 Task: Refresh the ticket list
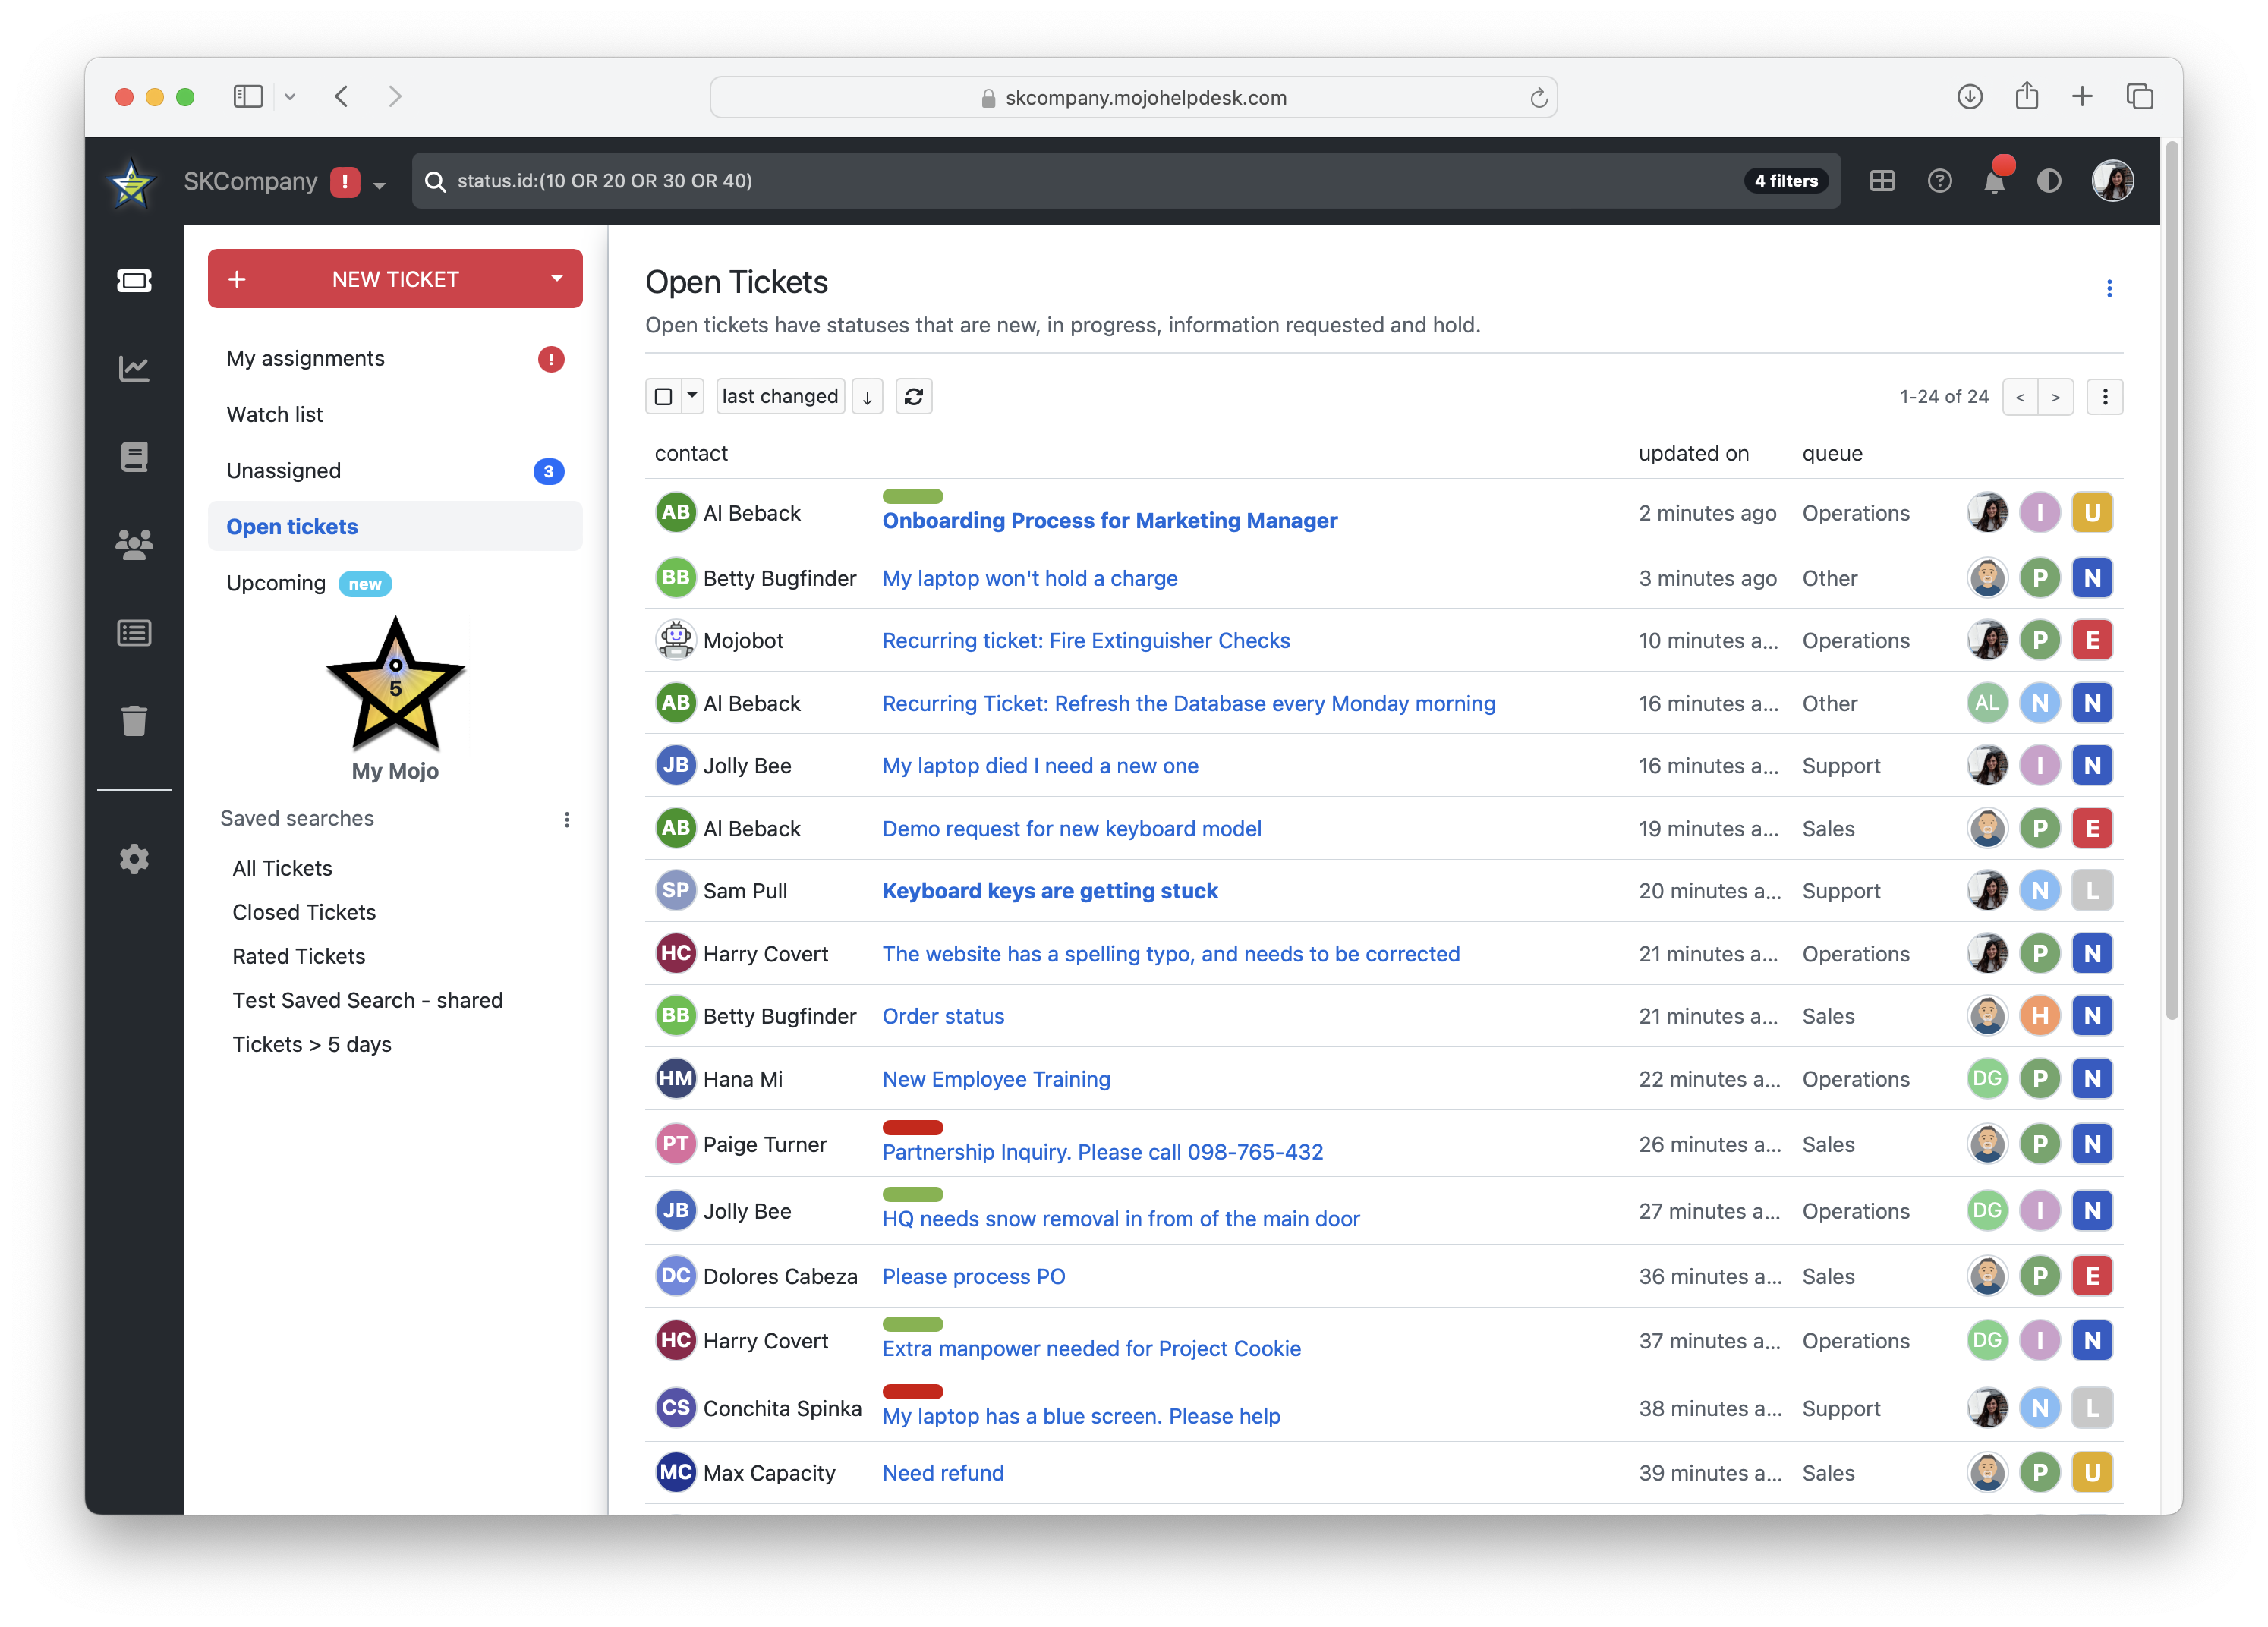coord(914,397)
